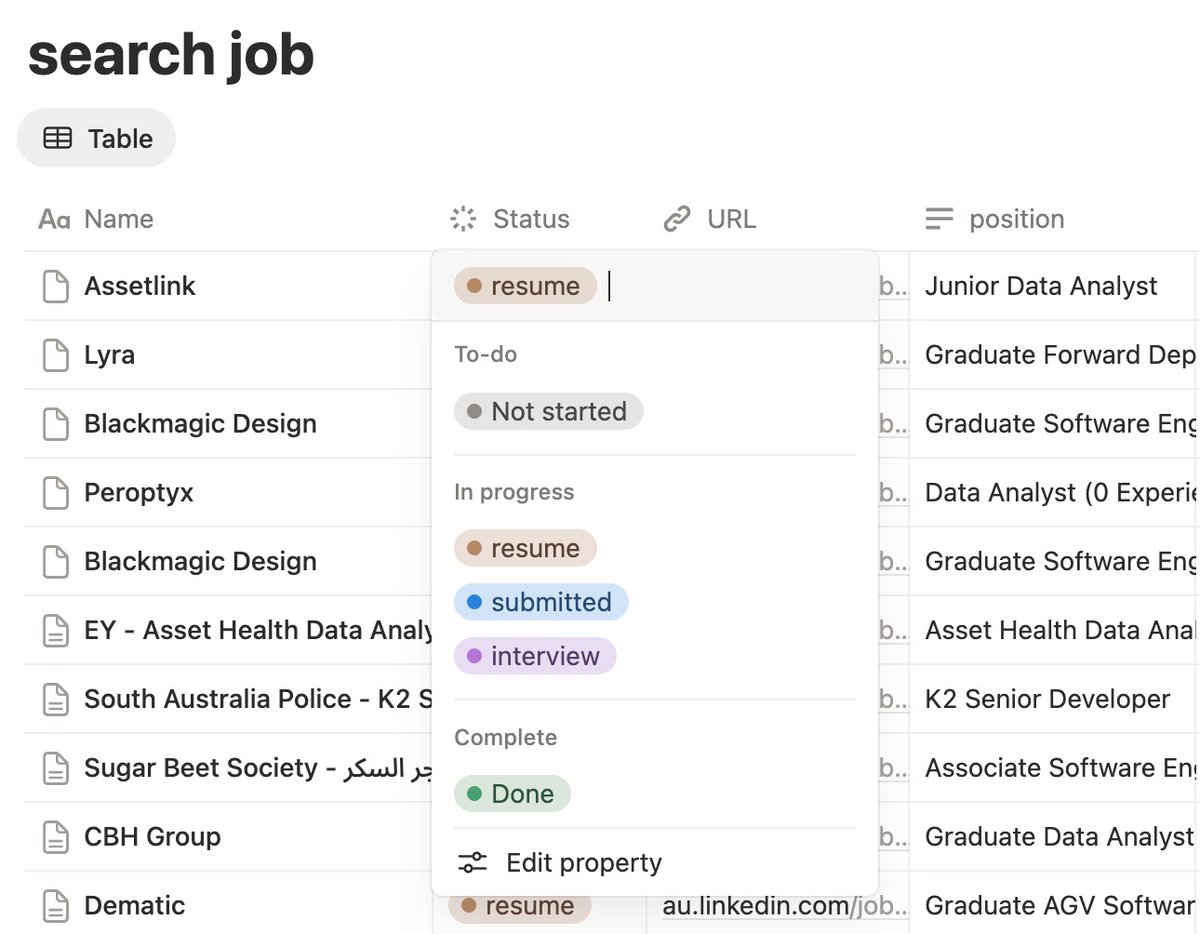
Task: Click the K2 Senior Developer position cell
Action: click(x=1047, y=699)
